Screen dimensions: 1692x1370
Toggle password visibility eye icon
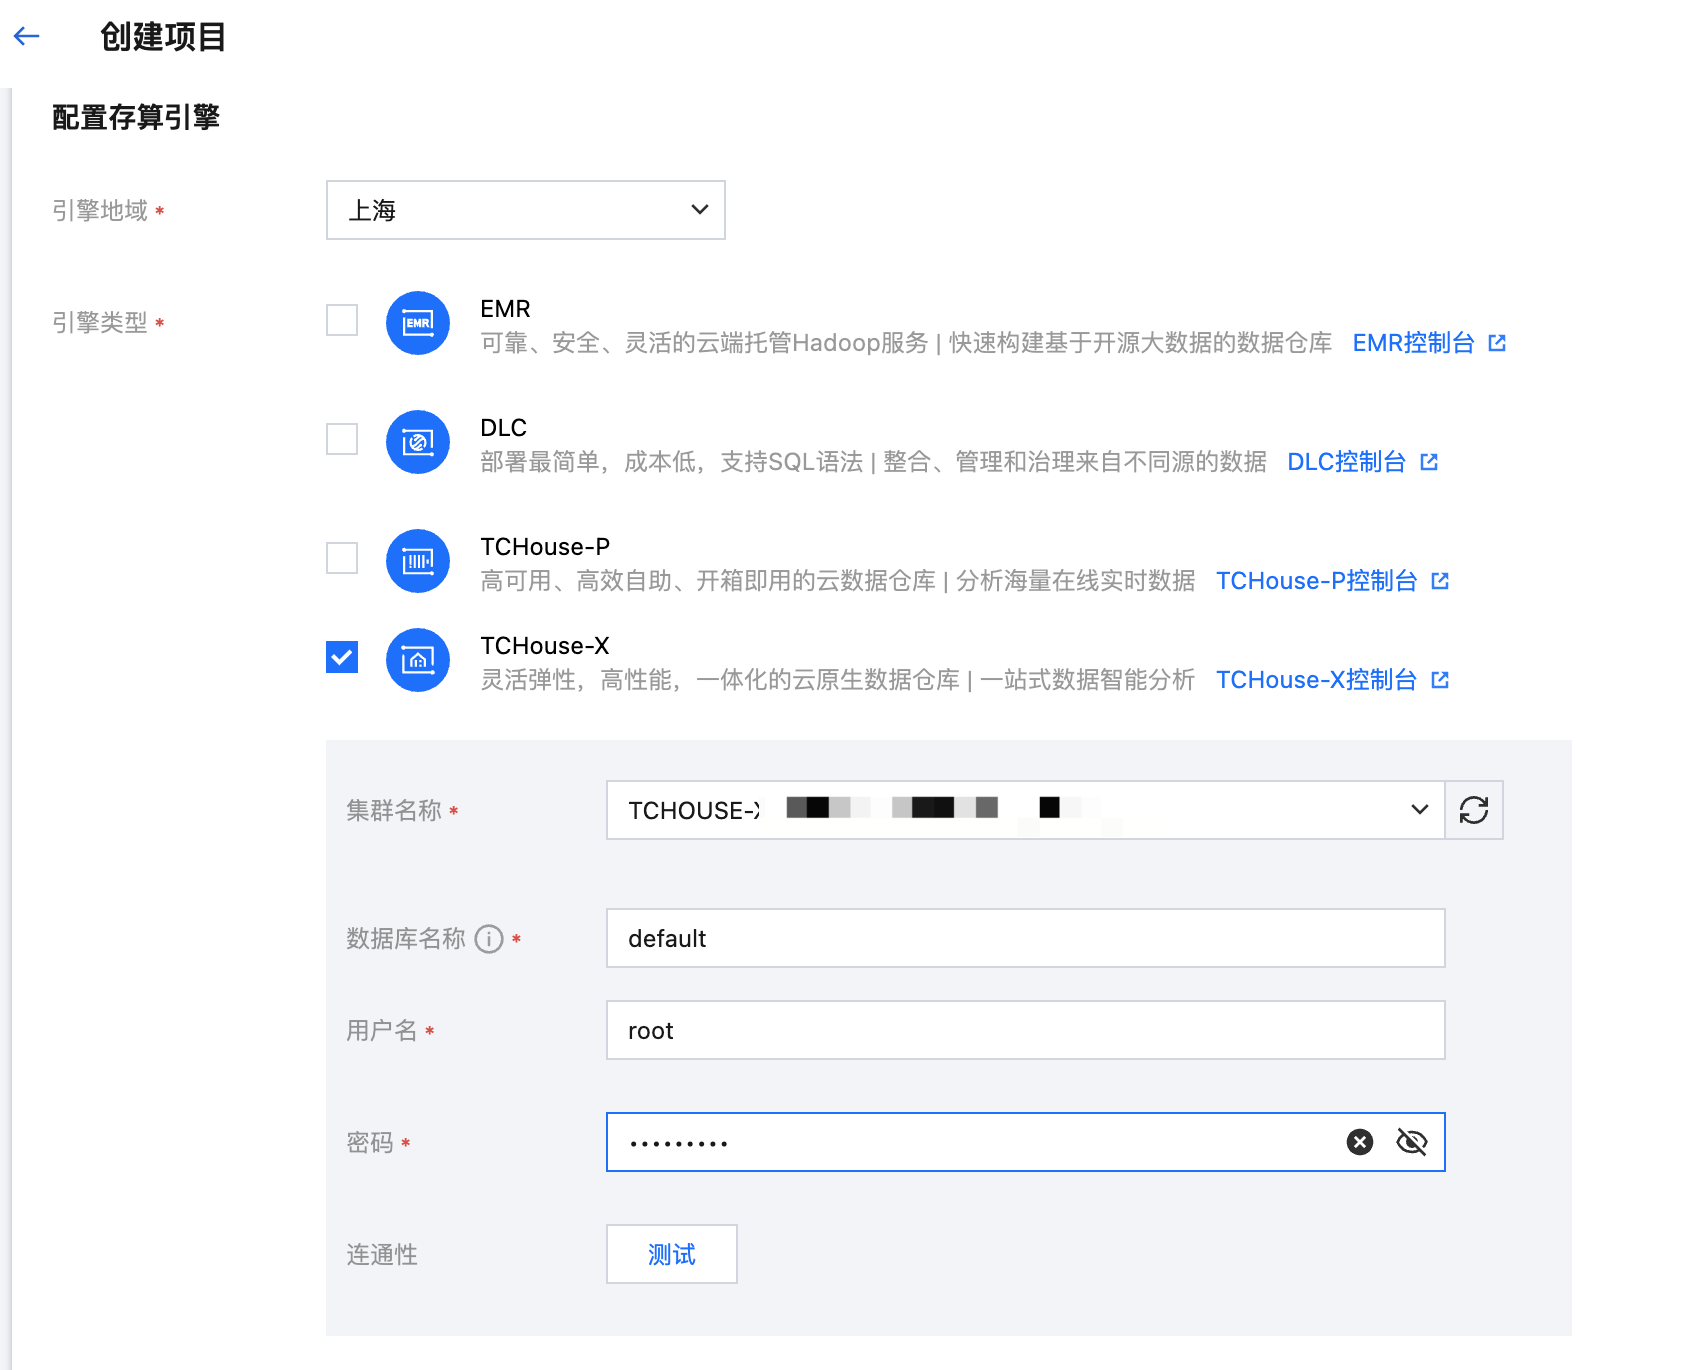[1412, 1142]
